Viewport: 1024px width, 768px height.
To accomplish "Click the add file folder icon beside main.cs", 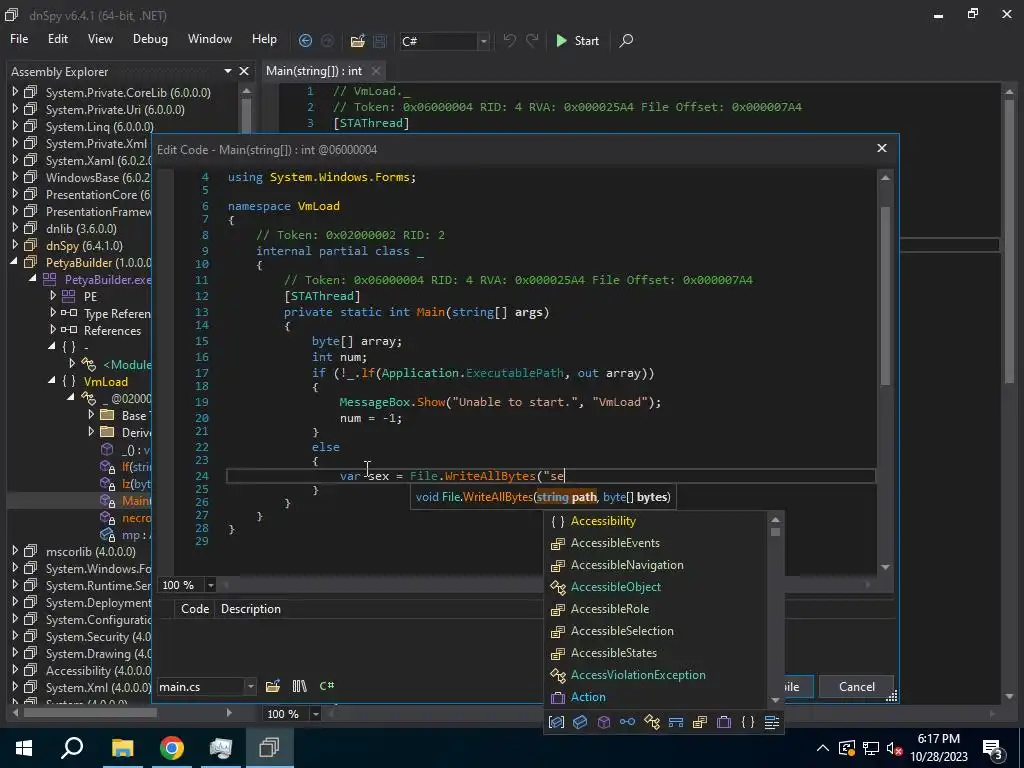I will click(273, 686).
